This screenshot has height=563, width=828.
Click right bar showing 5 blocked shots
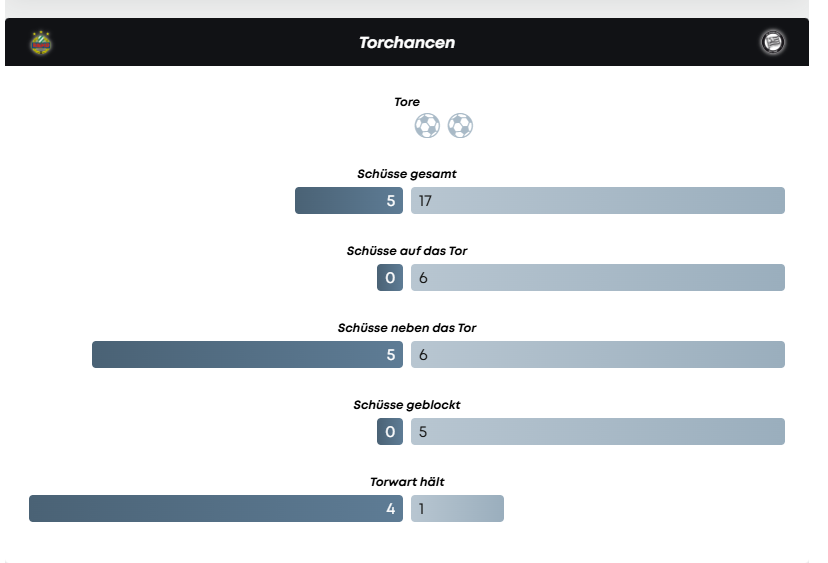597,432
